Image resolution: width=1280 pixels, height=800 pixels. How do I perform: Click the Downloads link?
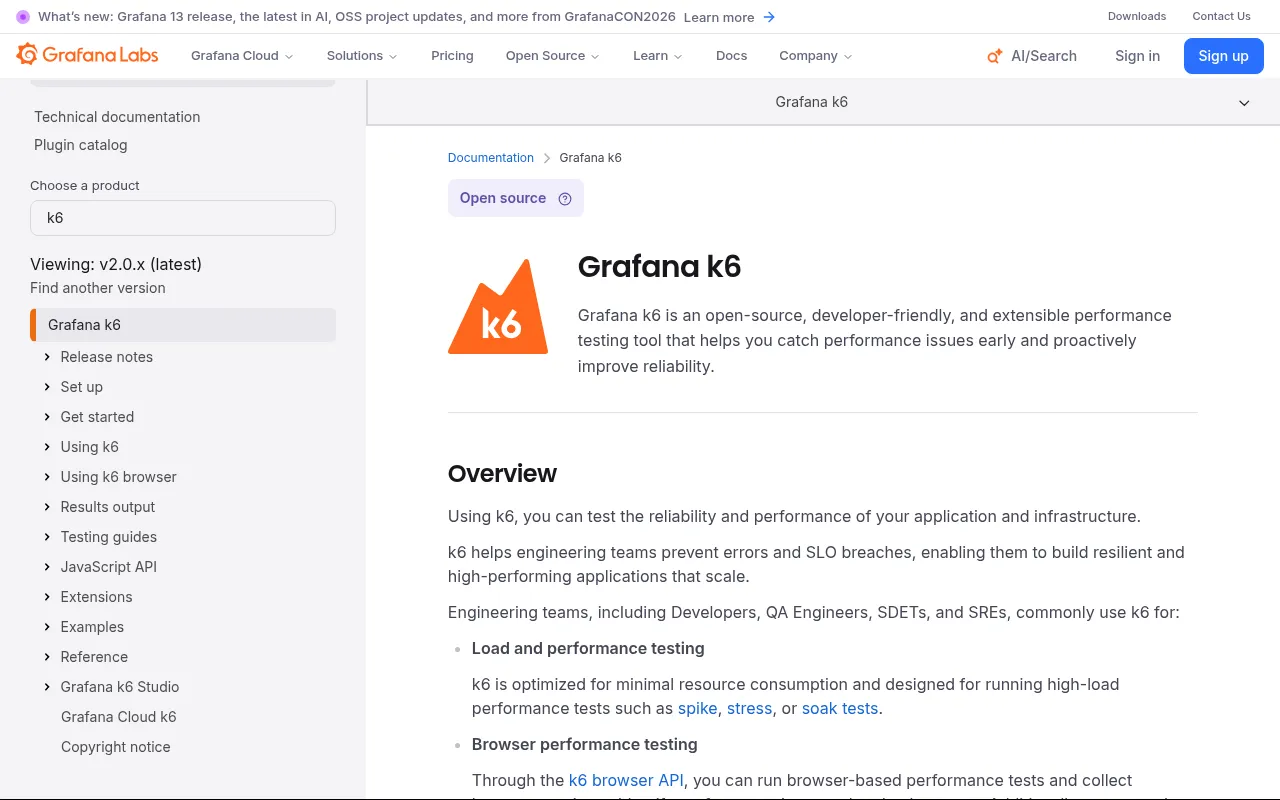pyautogui.click(x=1137, y=16)
